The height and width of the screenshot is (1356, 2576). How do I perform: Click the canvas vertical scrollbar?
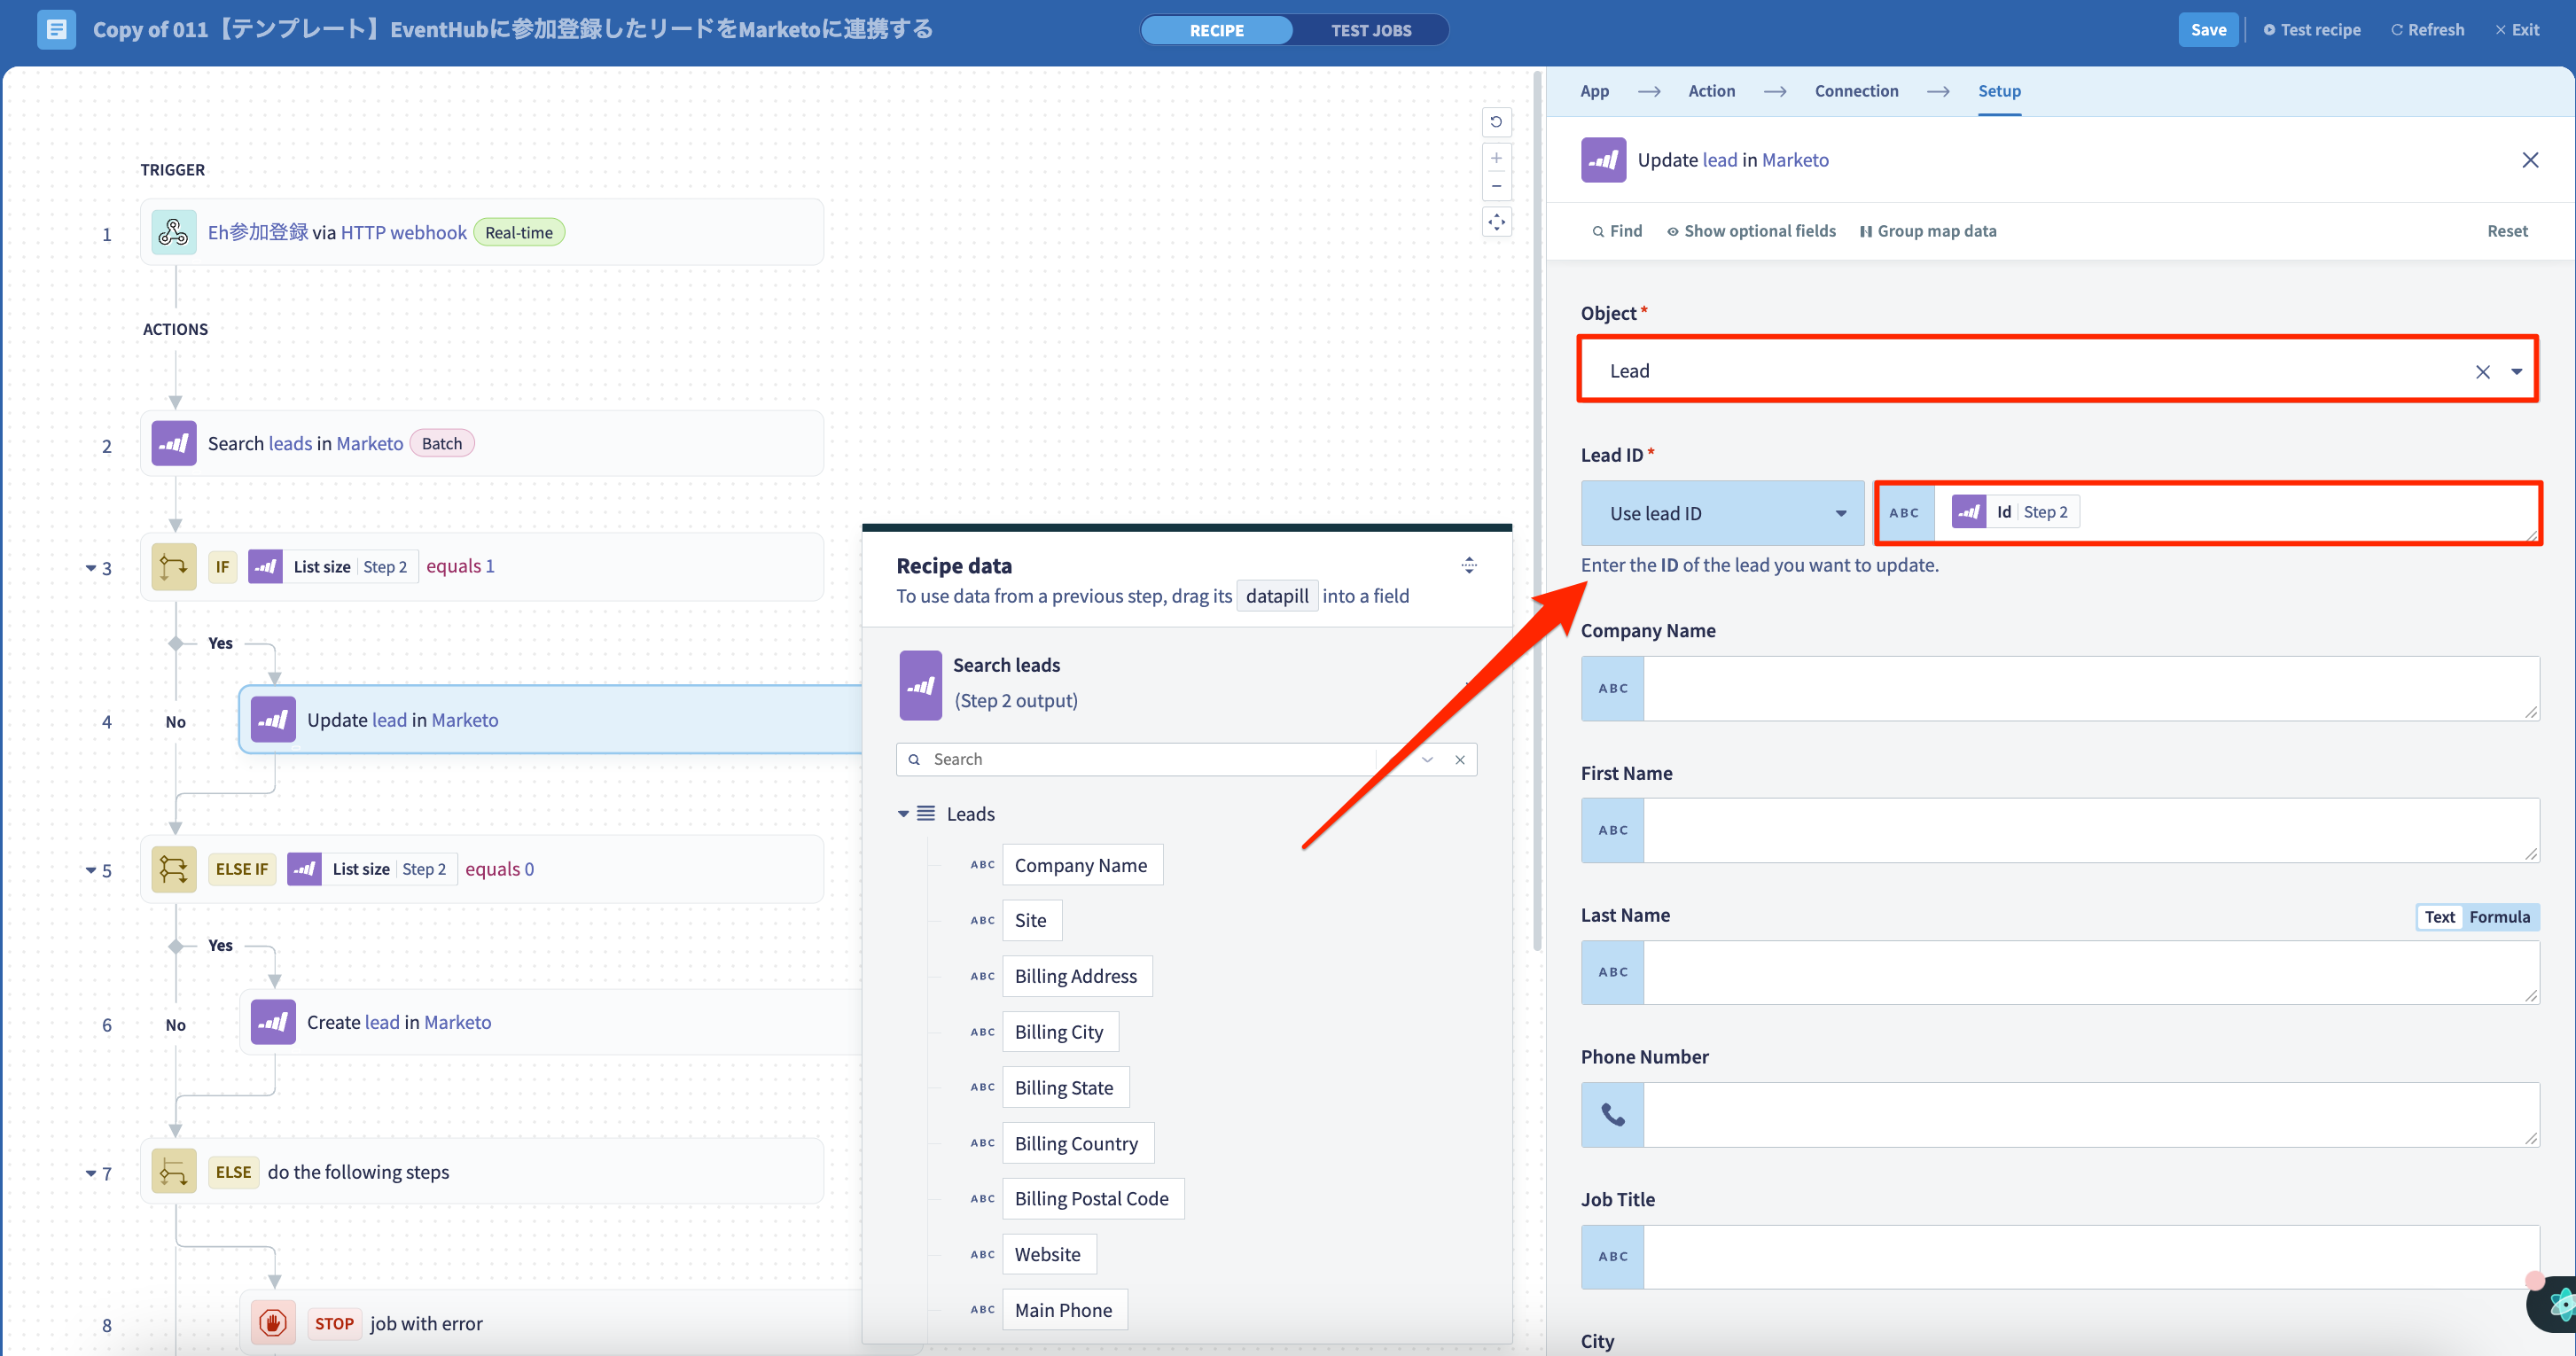[x=1537, y=510]
